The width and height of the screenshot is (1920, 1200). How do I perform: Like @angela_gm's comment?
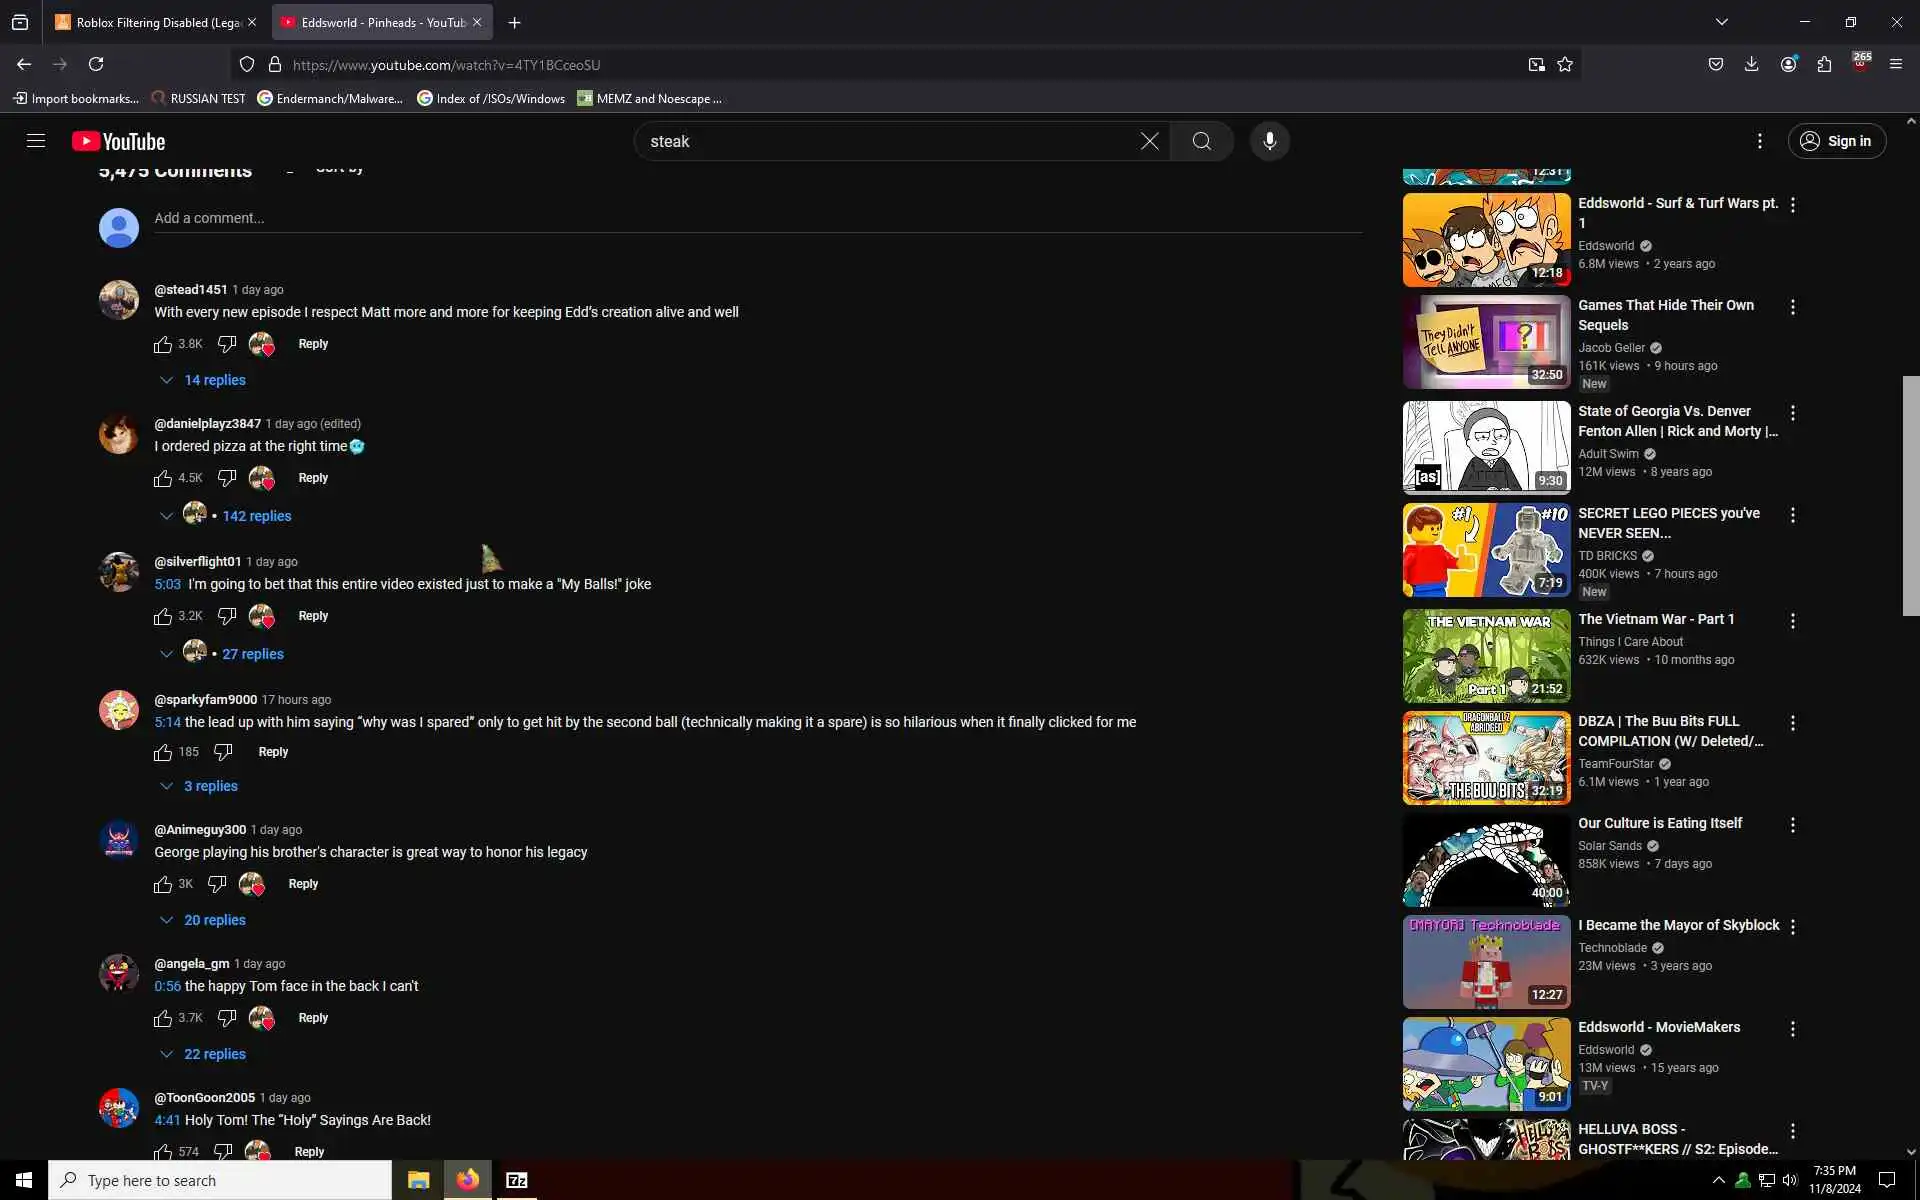[163, 1018]
